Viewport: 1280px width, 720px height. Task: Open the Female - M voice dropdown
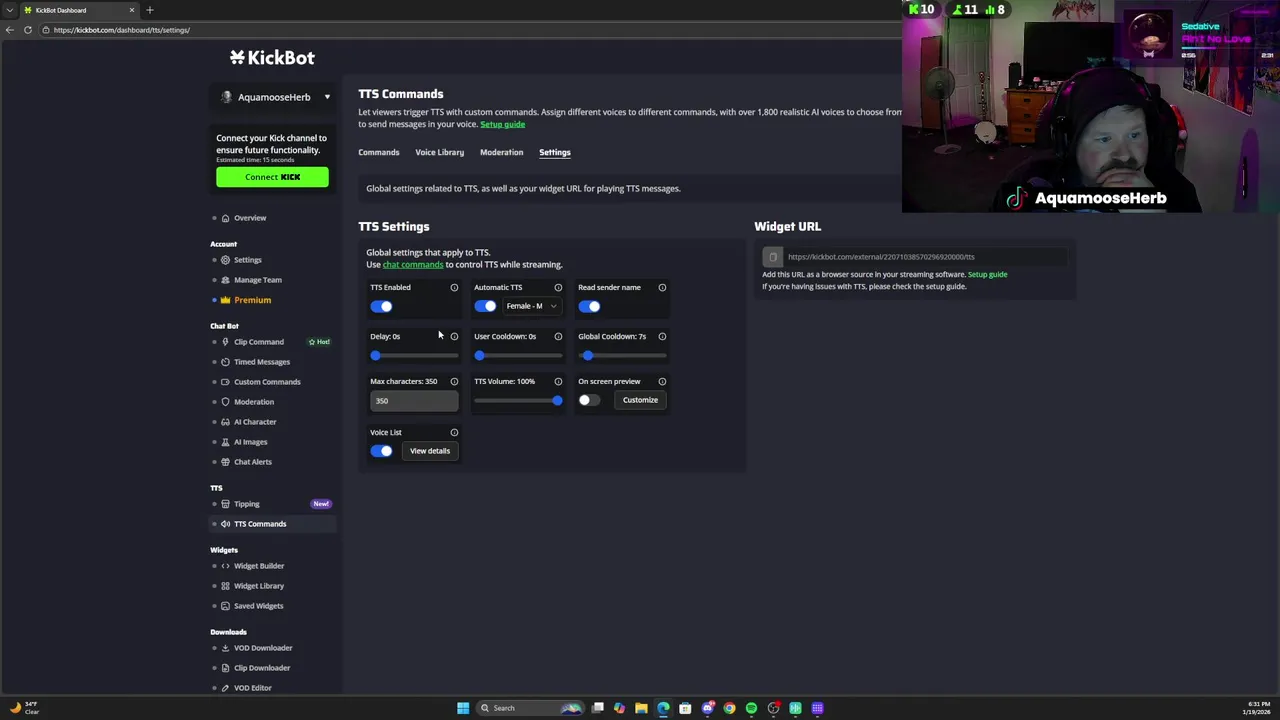click(x=531, y=306)
